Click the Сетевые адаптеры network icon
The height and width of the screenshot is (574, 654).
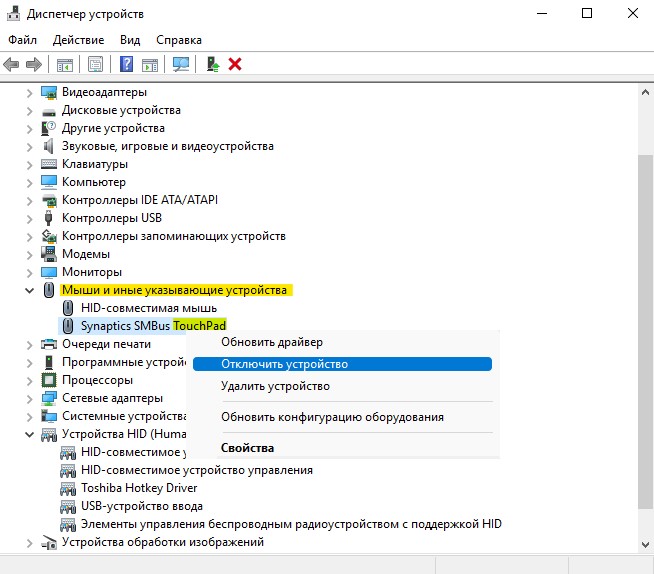click(49, 398)
